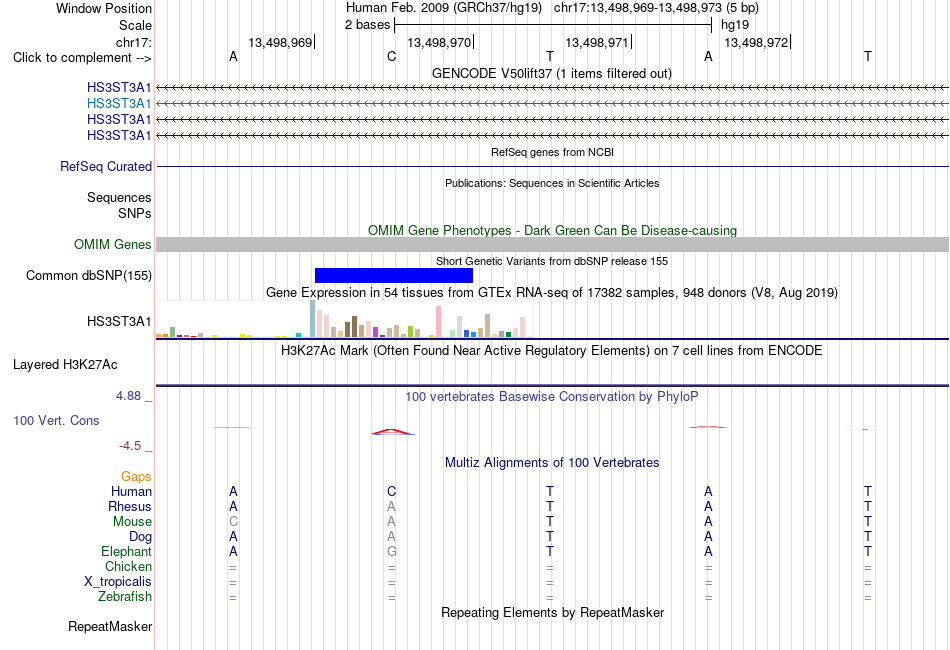
Task: Click position label 13,498,971 on the ruler
Action: (x=597, y=42)
